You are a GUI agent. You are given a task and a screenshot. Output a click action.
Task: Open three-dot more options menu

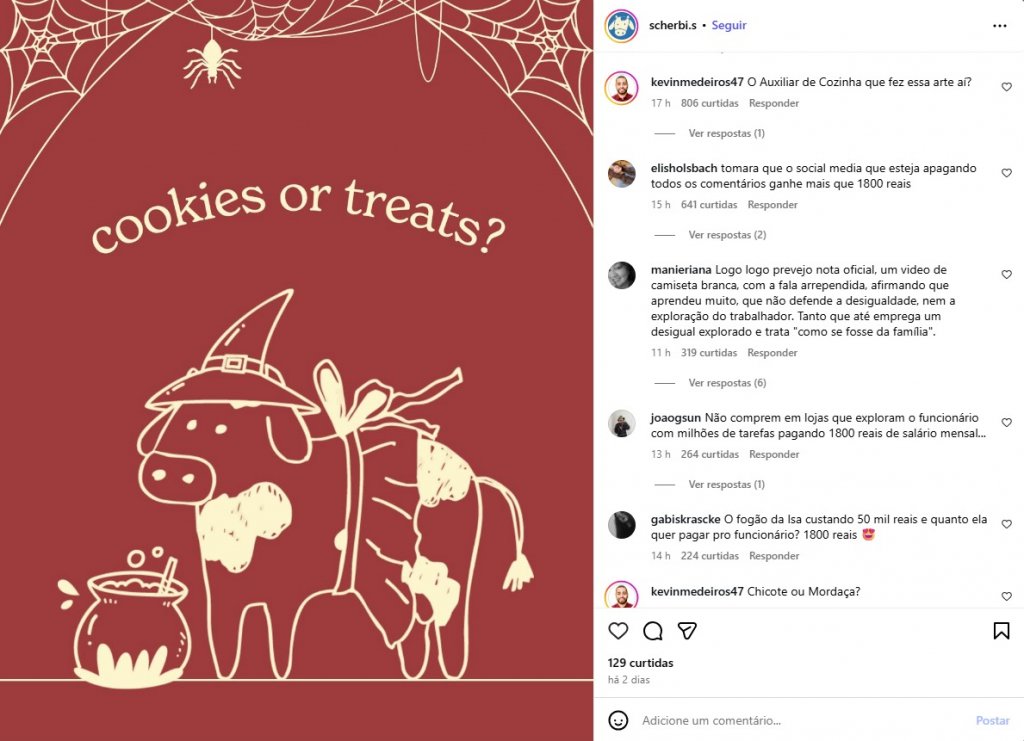[x=1000, y=26]
